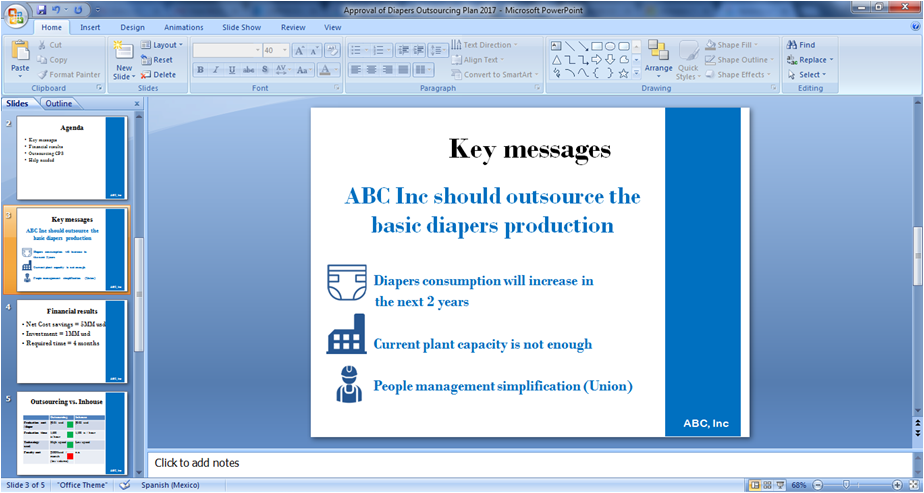Align text left
Image resolution: width=924 pixels, height=493 pixels.
pyautogui.click(x=355, y=70)
